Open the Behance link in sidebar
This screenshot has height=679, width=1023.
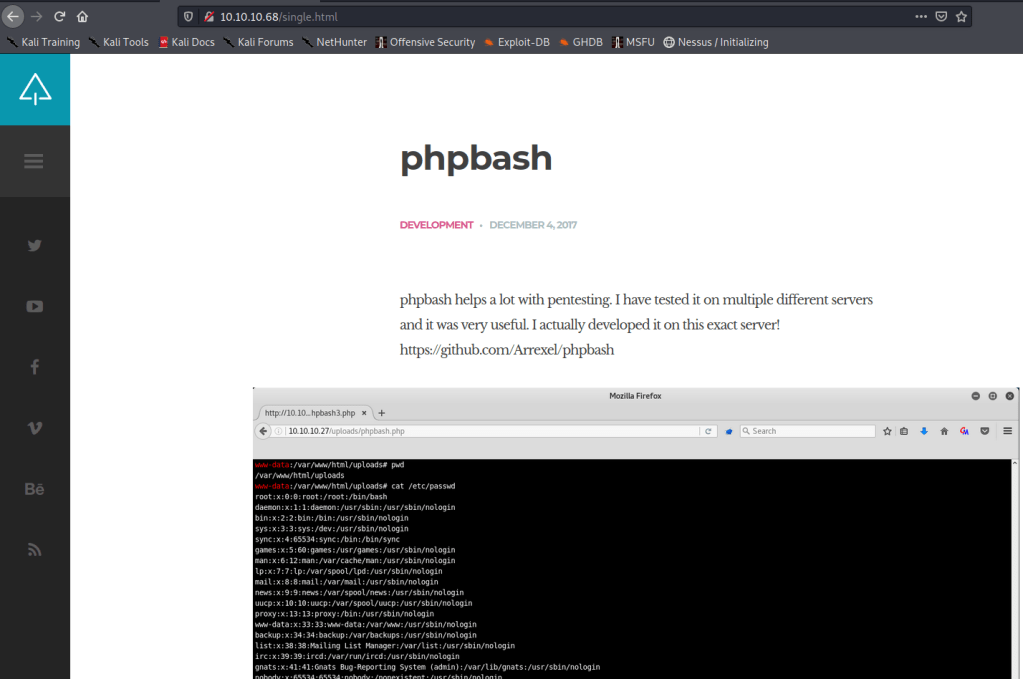pyautogui.click(x=34, y=489)
